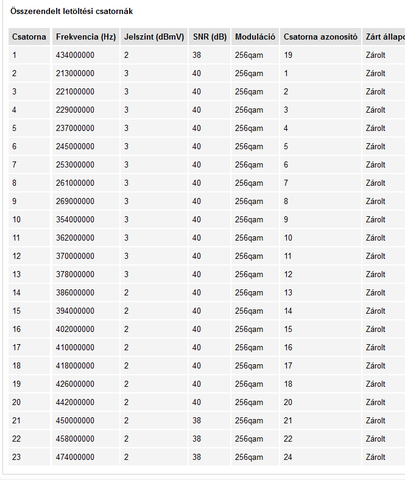Click frequency value 434000000
The width and height of the screenshot is (405, 480).
point(75,55)
